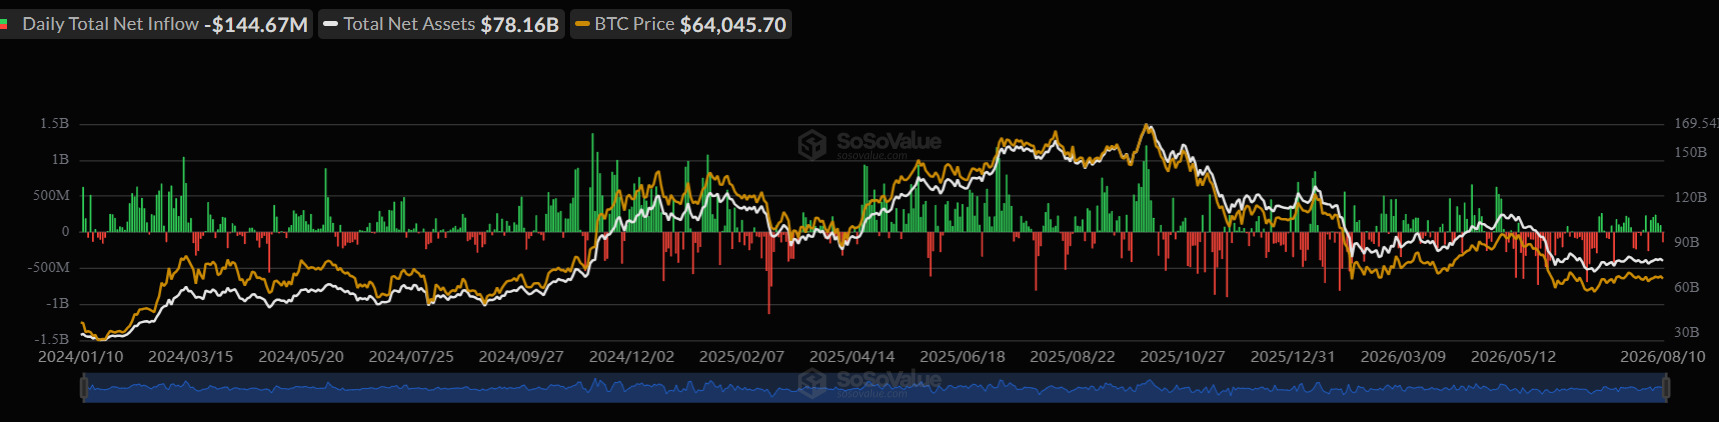1719x422 pixels.
Task: Click the -500M left axis label
Action: click(x=48, y=268)
